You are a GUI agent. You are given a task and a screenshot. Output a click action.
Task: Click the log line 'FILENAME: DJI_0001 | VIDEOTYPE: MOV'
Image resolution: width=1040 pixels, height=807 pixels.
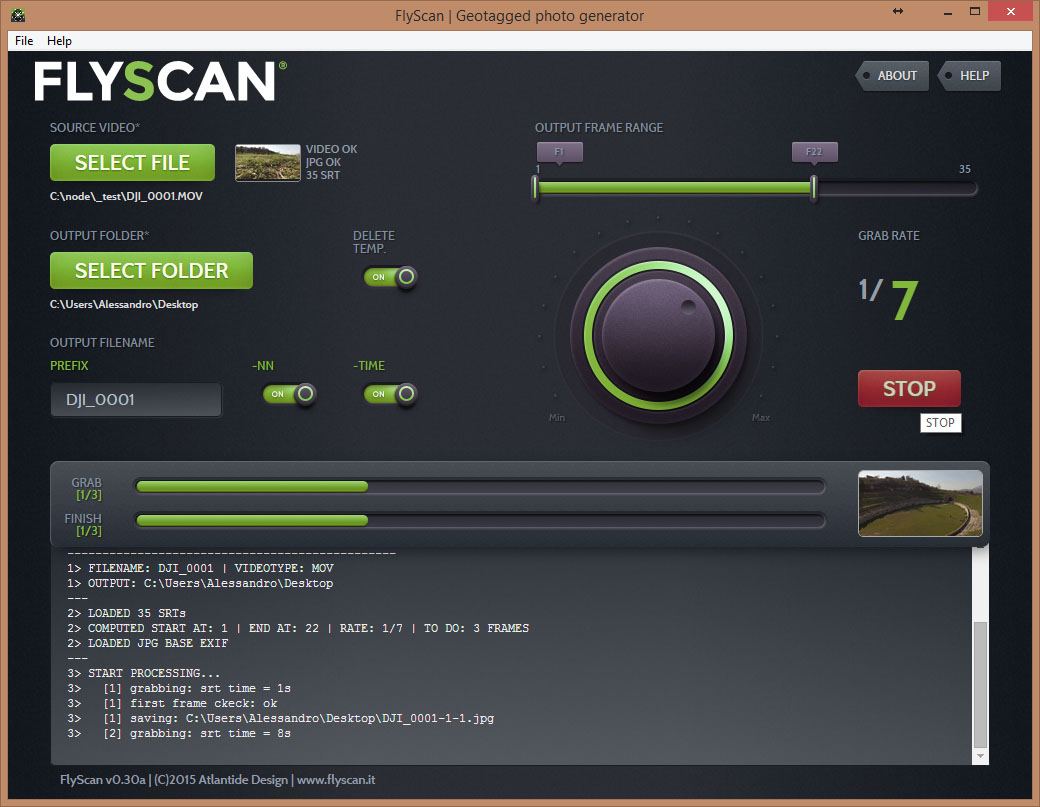click(x=200, y=568)
